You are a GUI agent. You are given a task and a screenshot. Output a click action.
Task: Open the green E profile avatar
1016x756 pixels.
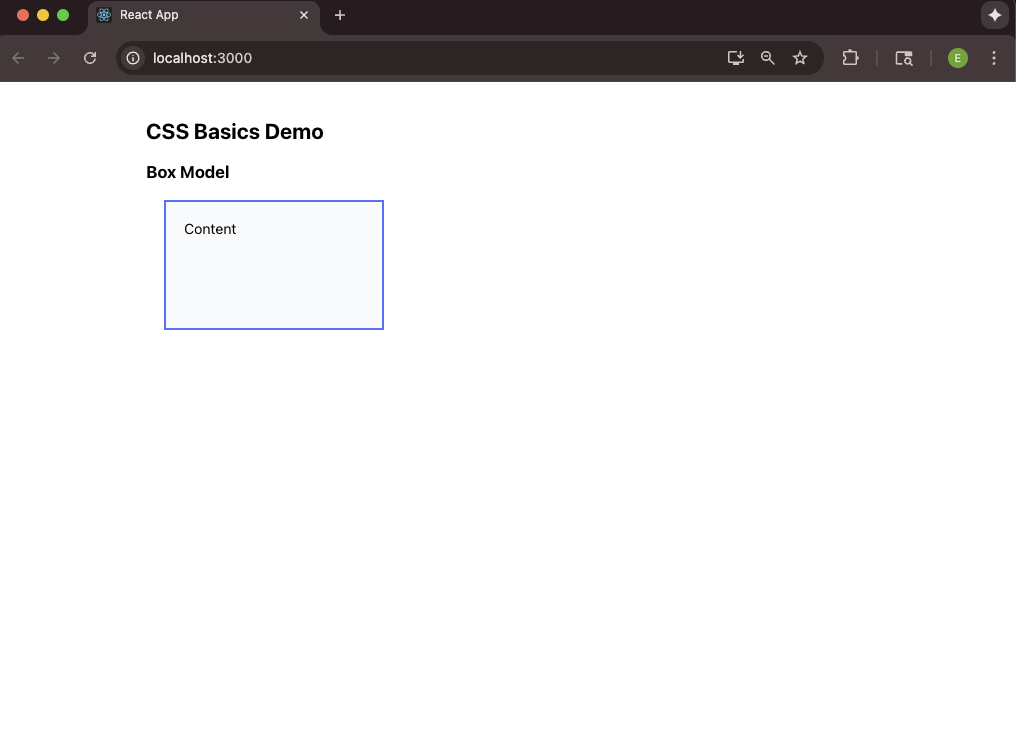click(x=958, y=58)
